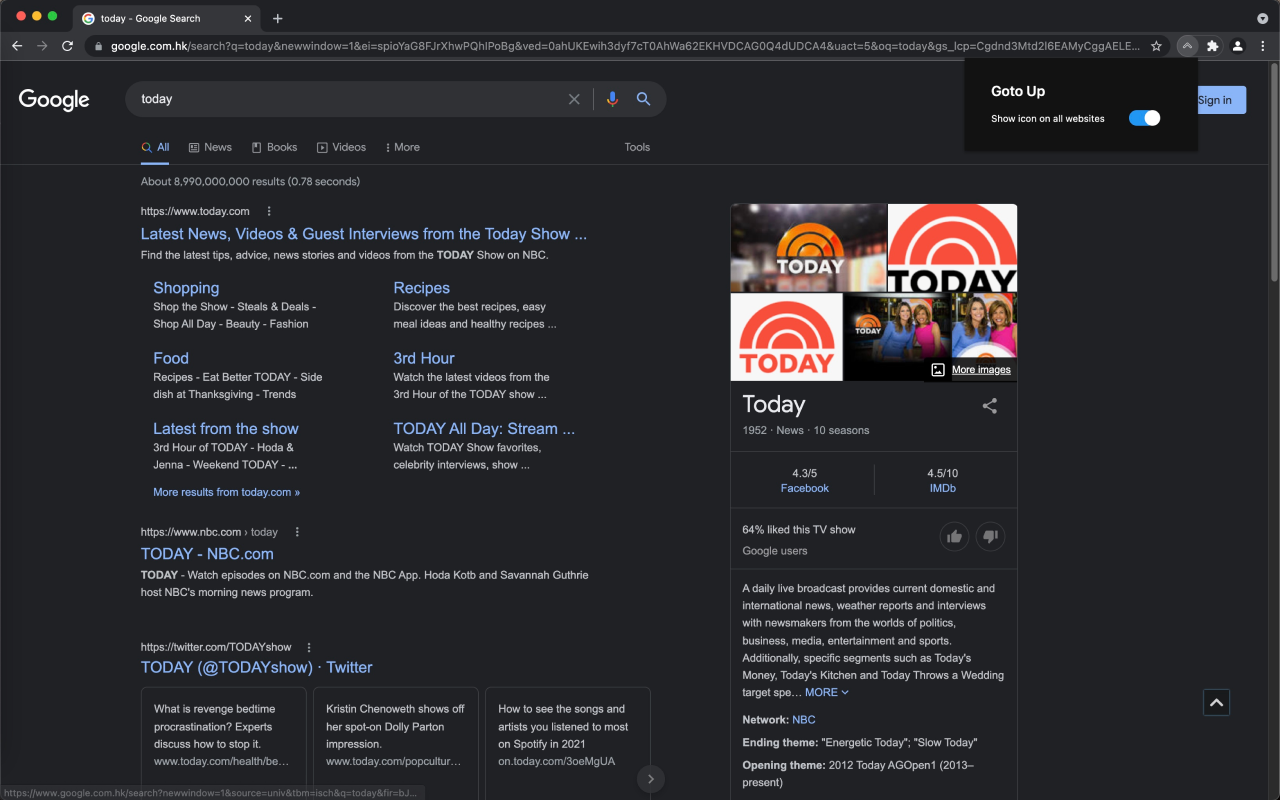Click the magnifying glass to search
The height and width of the screenshot is (800, 1280).
click(643, 99)
